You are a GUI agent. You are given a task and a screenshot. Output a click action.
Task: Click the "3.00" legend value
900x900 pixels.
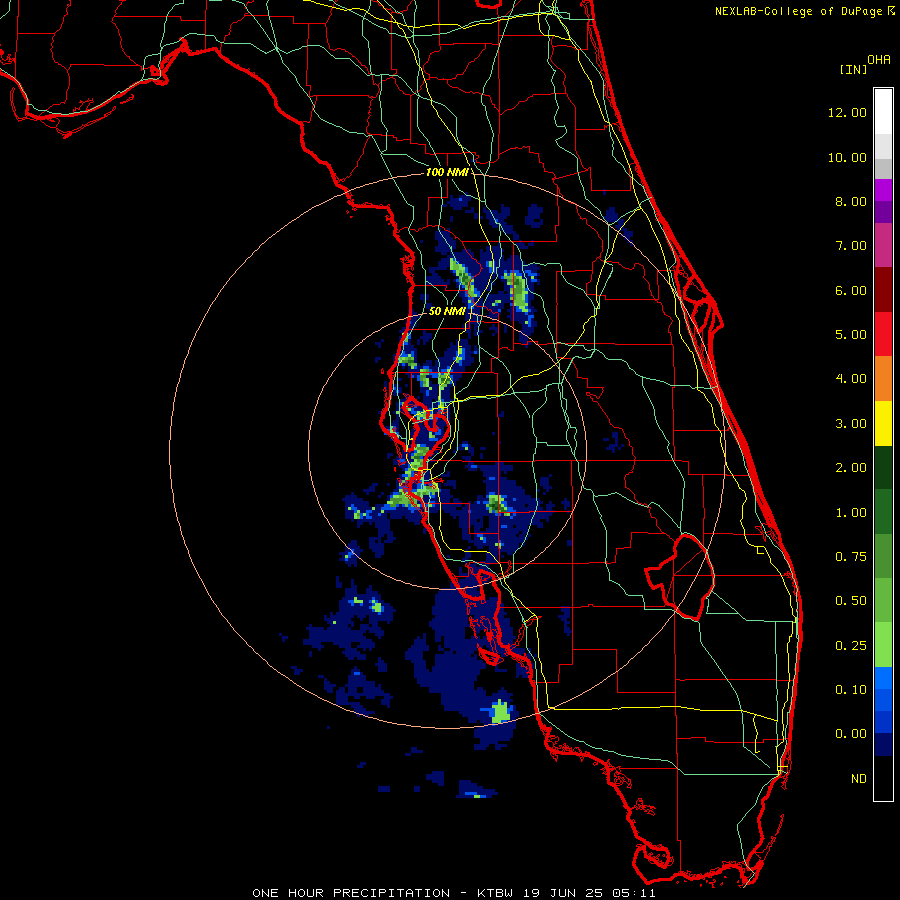coord(851,424)
